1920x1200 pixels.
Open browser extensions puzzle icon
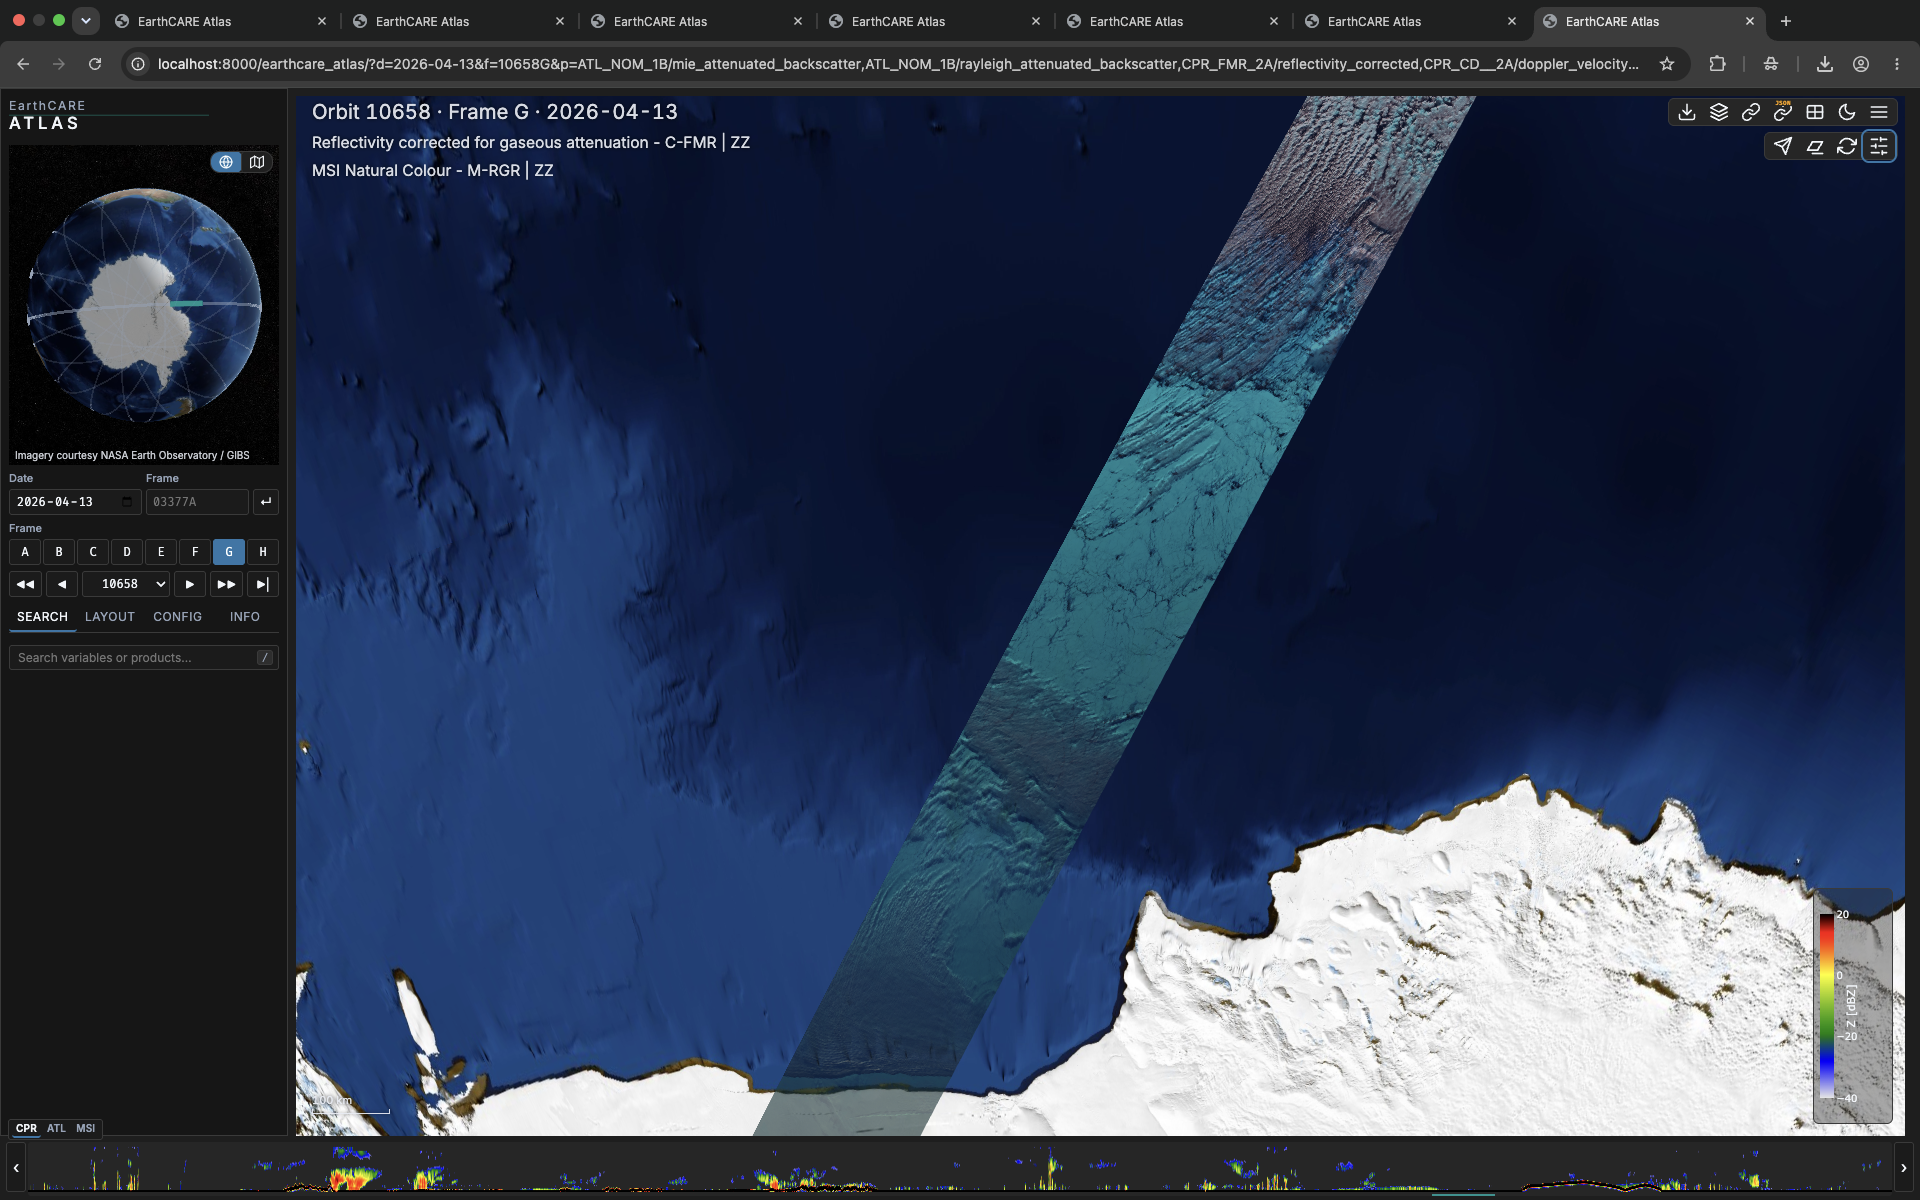pos(1717,64)
